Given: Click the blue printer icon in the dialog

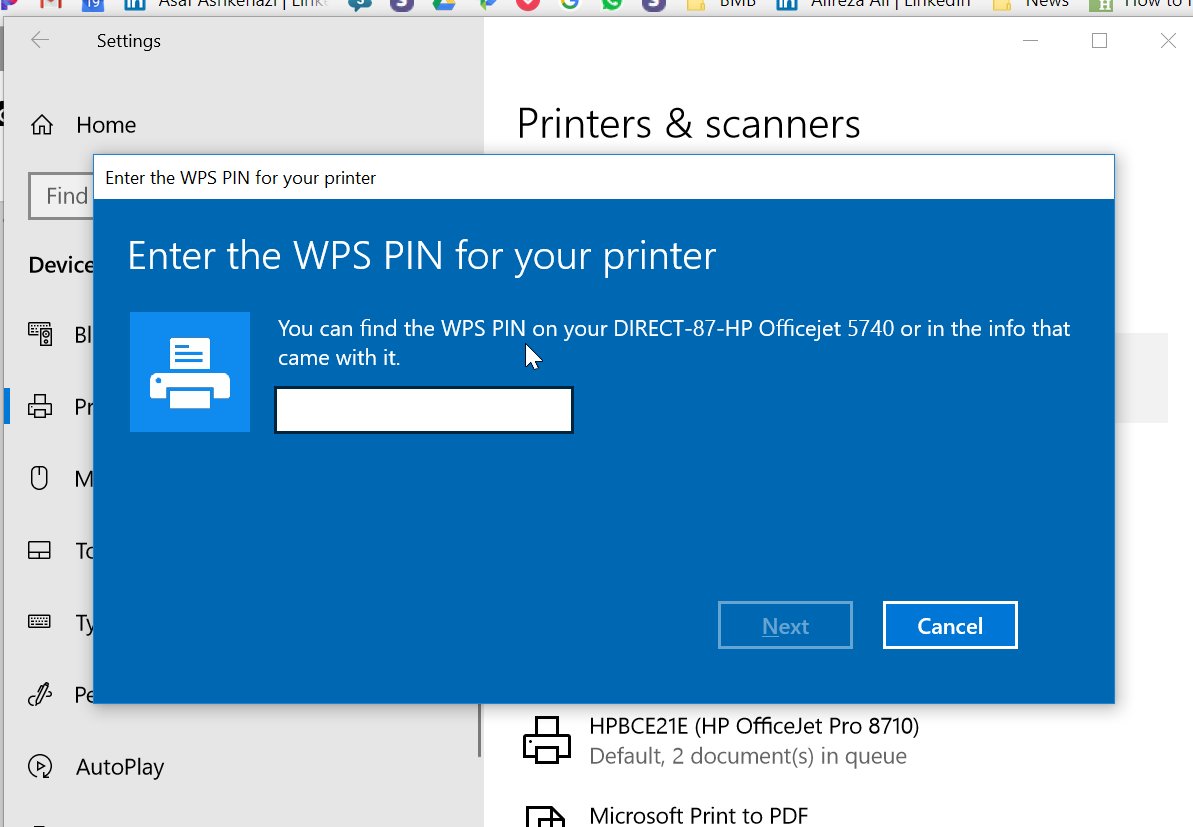Looking at the screenshot, I should click(190, 372).
